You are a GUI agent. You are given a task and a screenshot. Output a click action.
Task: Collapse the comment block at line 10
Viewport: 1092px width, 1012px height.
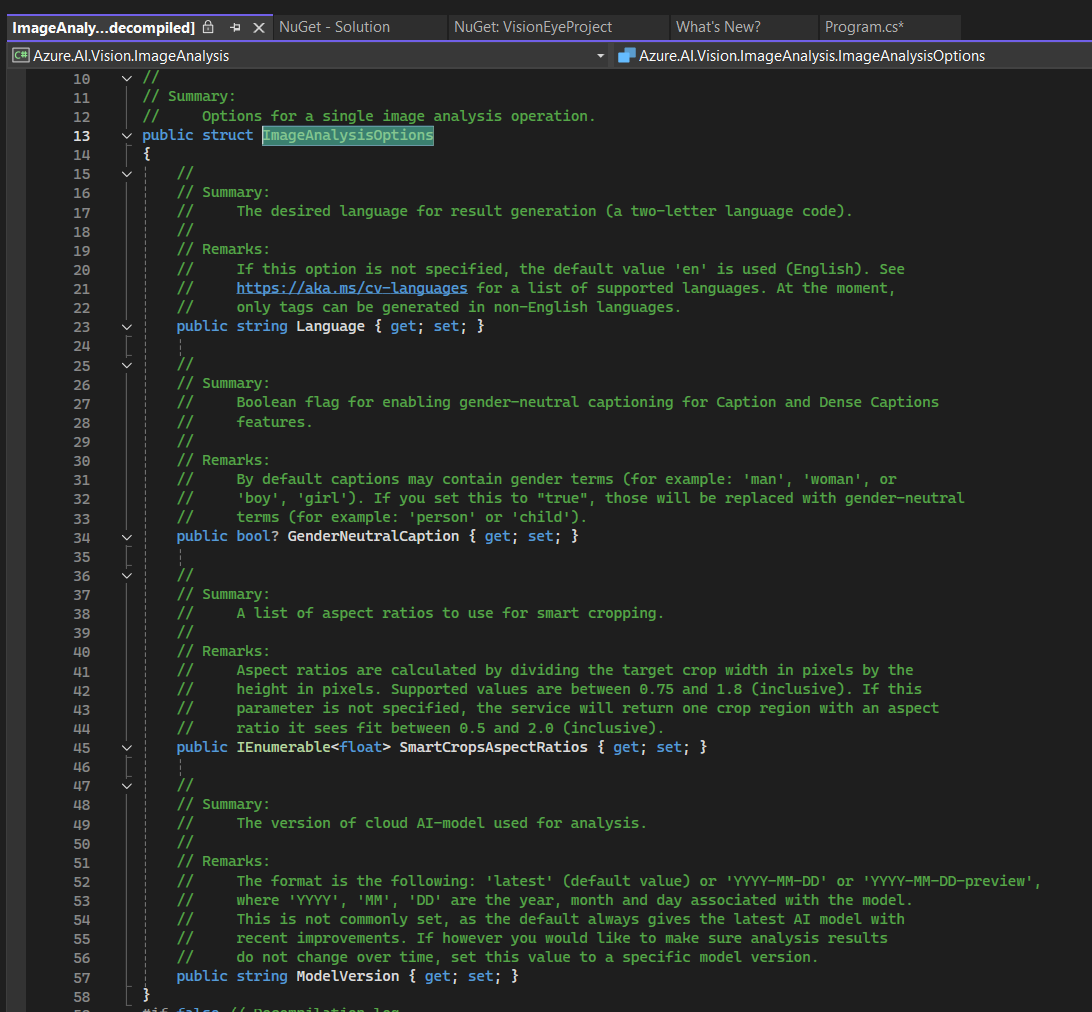127,78
